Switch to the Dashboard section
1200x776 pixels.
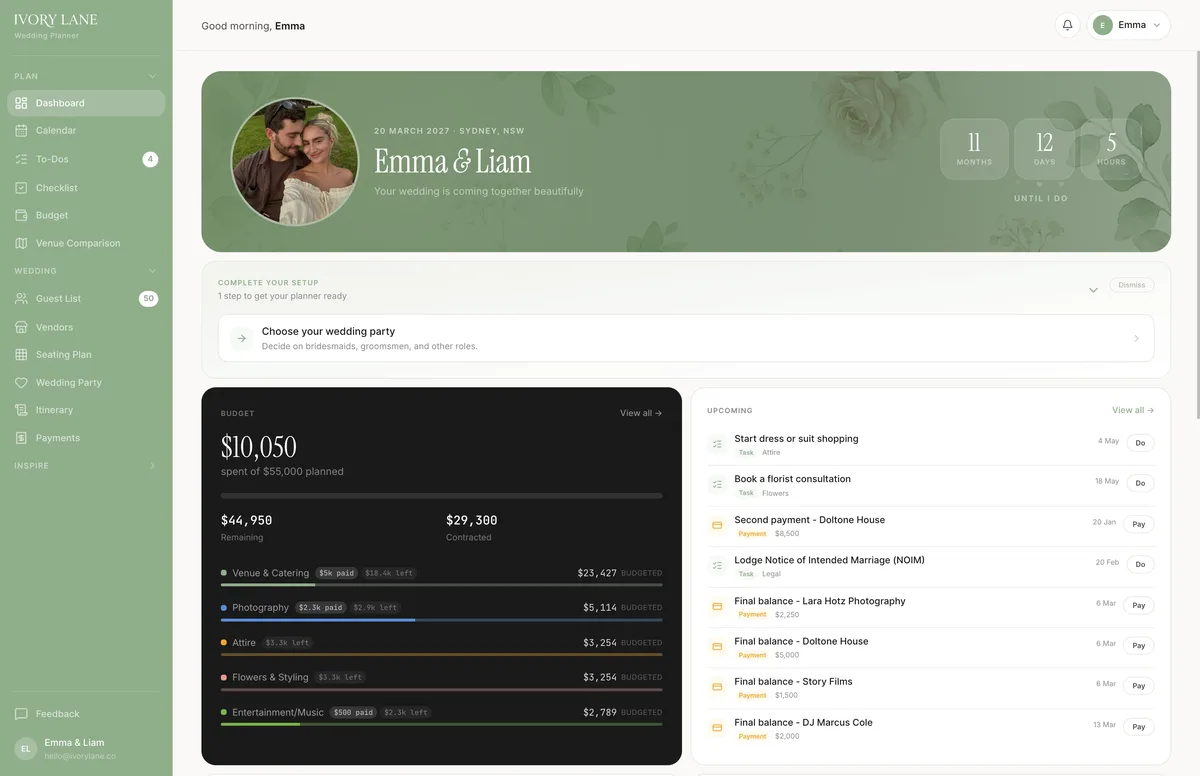pyautogui.click(x=22, y=102)
